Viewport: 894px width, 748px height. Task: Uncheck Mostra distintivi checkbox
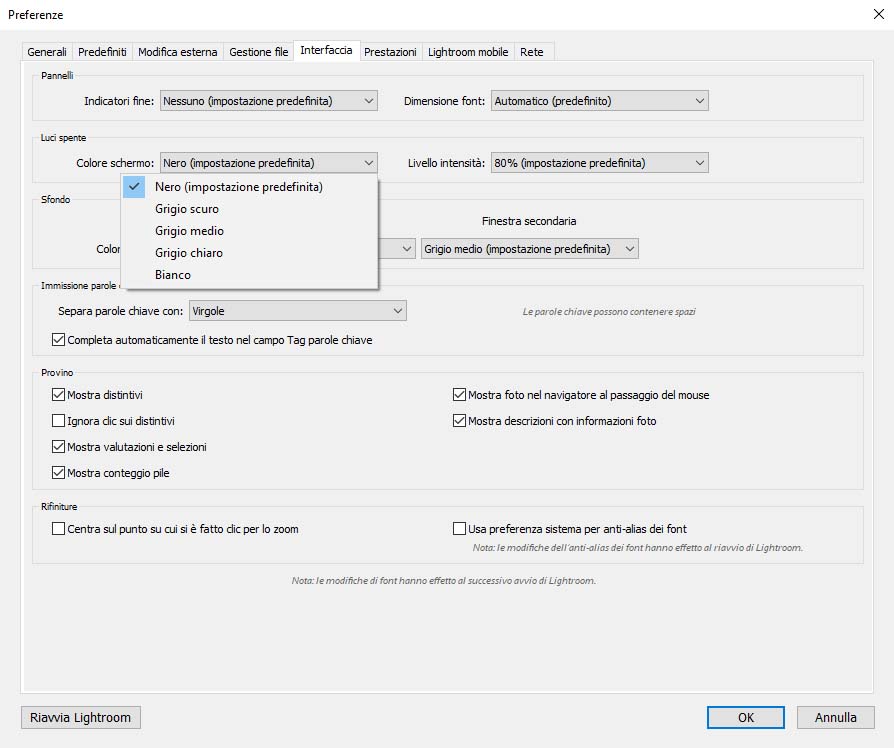[58, 395]
